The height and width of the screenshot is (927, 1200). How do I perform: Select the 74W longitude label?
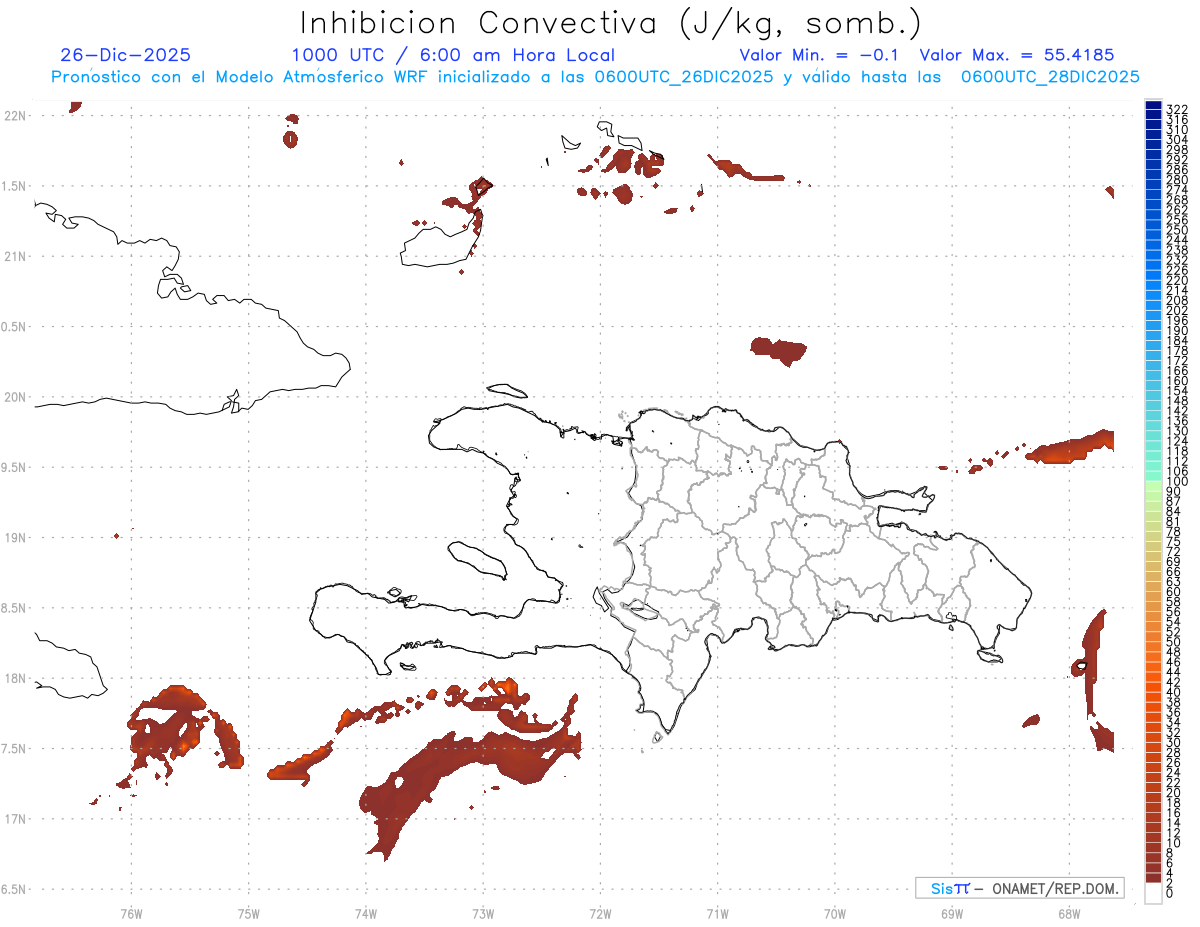(366, 913)
